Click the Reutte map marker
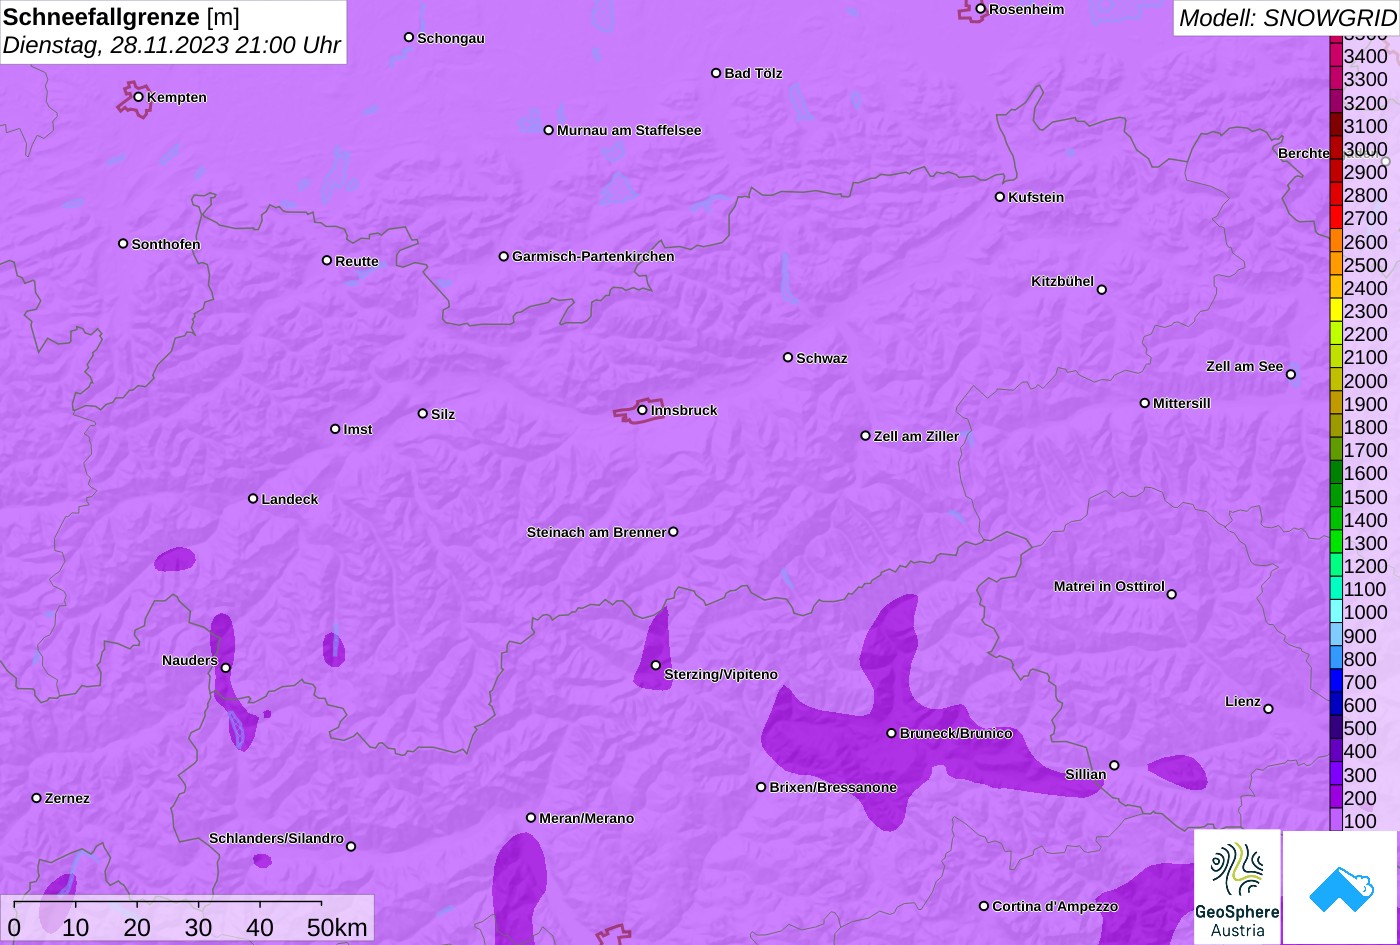The width and height of the screenshot is (1400, 945). [x=327, y=261]
